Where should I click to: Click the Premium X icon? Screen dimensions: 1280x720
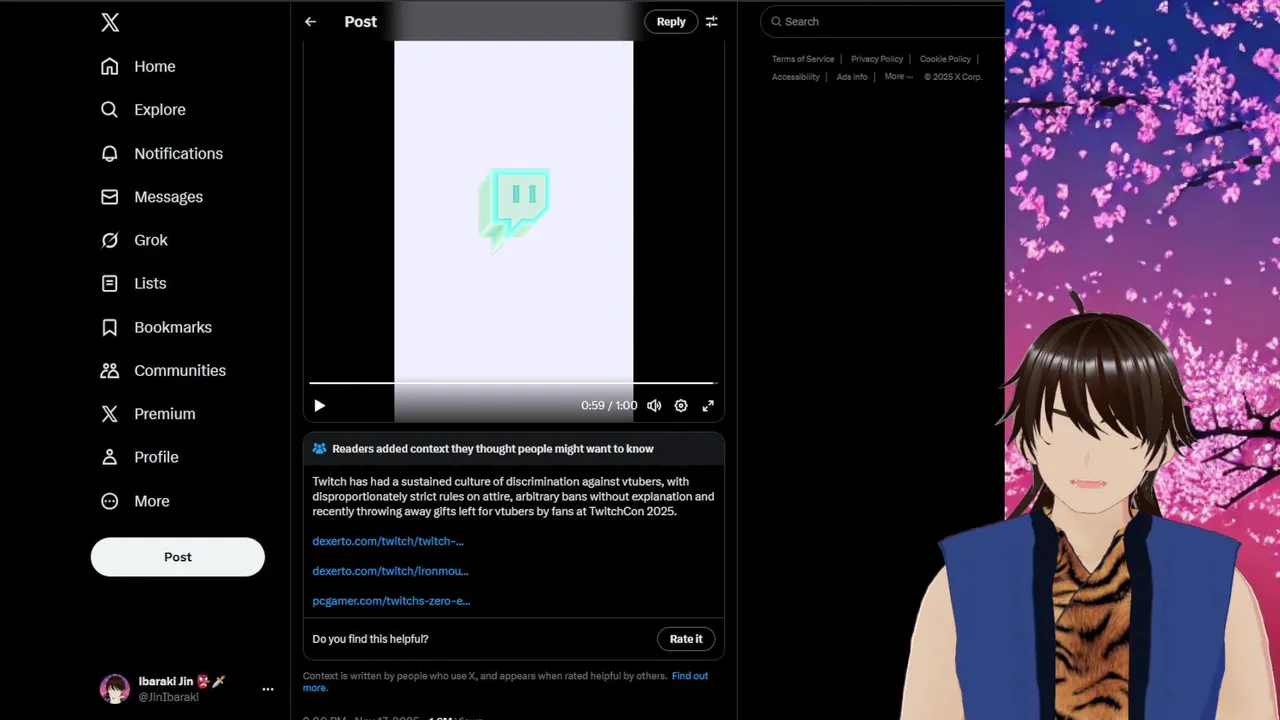point(110,414)
